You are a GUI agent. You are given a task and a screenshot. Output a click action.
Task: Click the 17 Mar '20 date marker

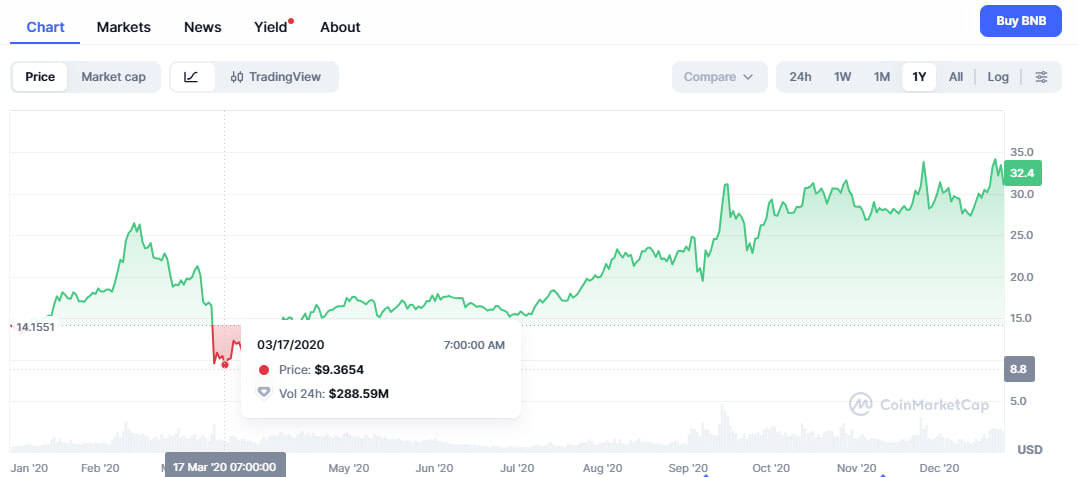pos(225,467)
